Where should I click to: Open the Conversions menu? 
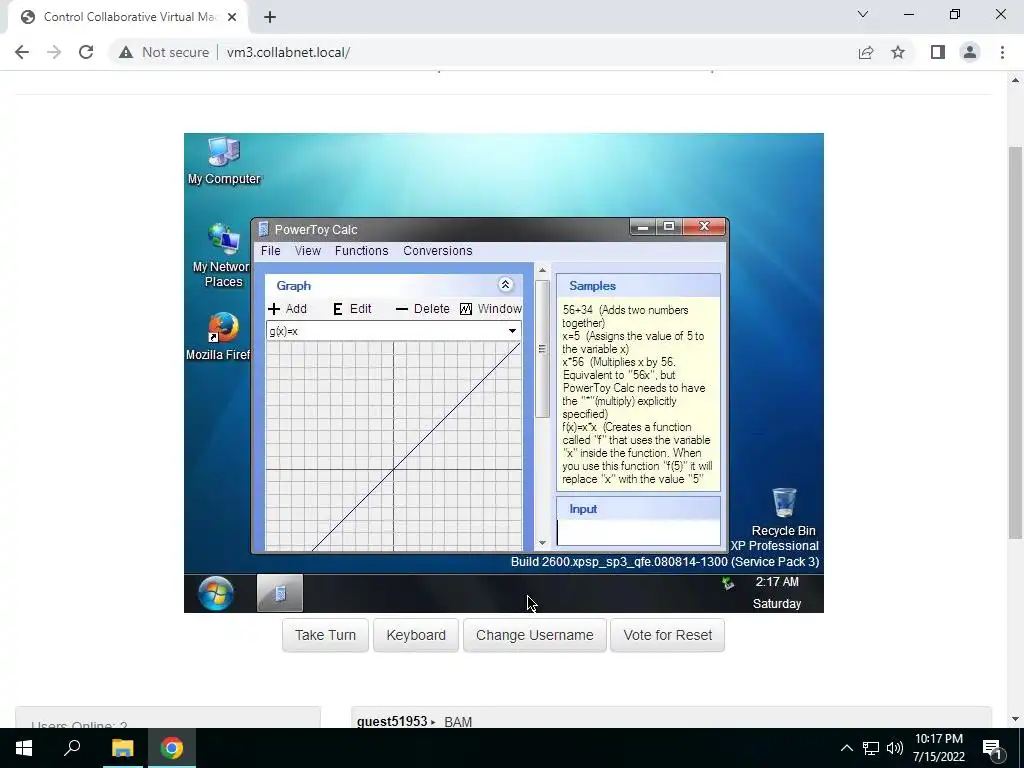coord(438,251)
